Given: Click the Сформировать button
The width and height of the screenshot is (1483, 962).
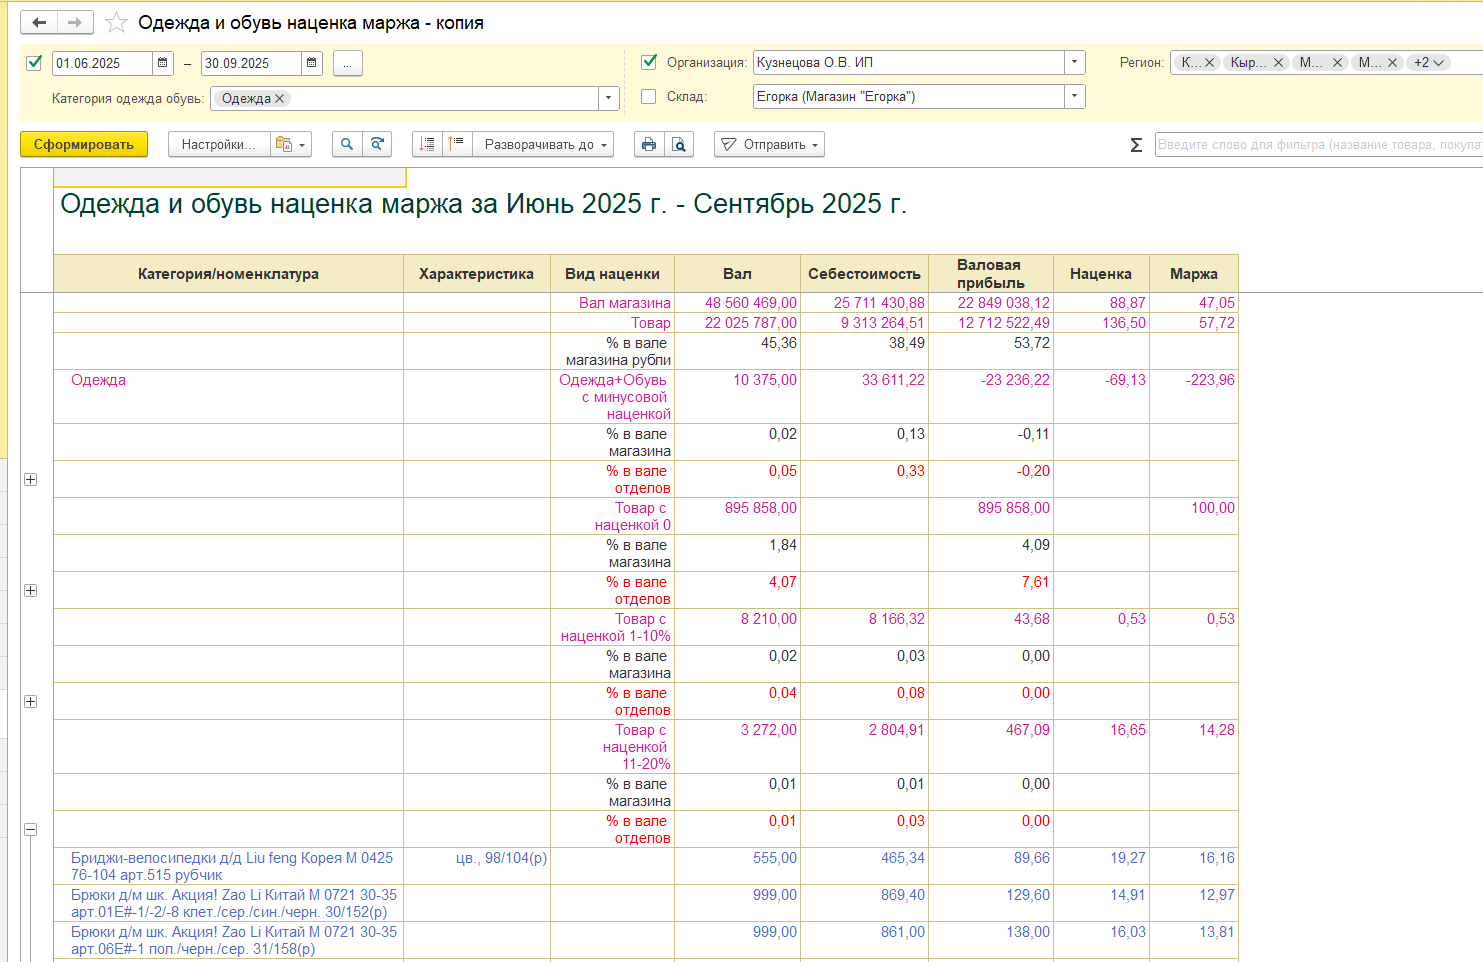Looking at the screenshot, I should tap(84, 144).
